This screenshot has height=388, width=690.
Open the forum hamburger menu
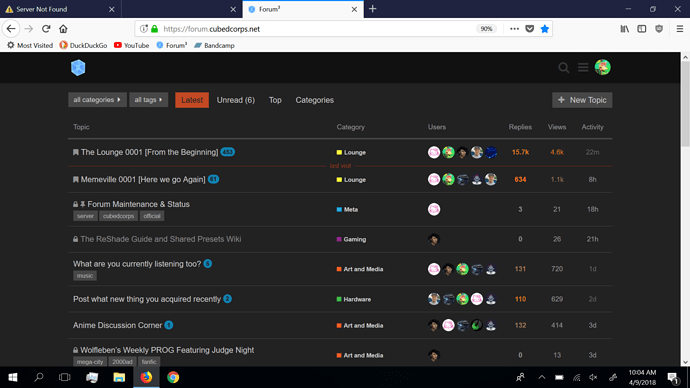583,67
